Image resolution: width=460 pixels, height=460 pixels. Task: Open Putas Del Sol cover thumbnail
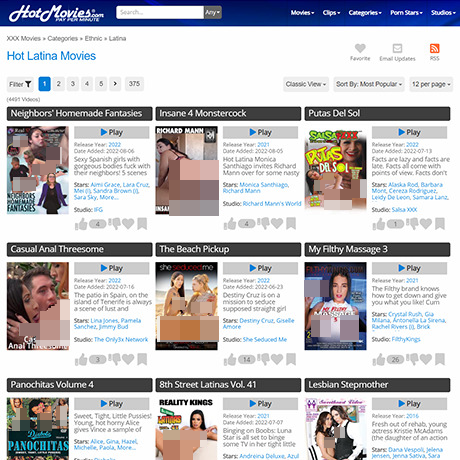pyautogui.click(x=336, y=170)
